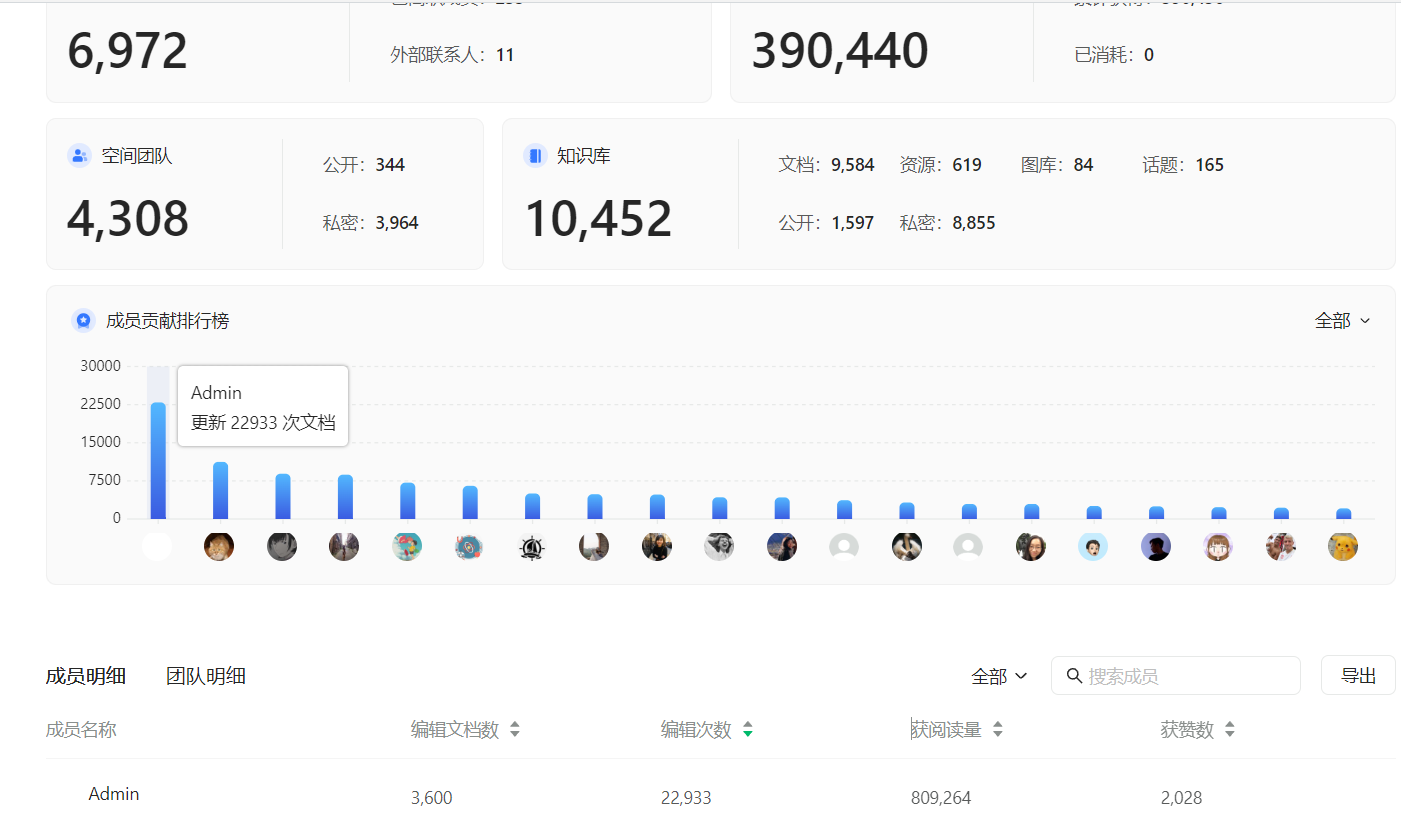Switch to the 团队明细 tab

[x=206, y=676]
